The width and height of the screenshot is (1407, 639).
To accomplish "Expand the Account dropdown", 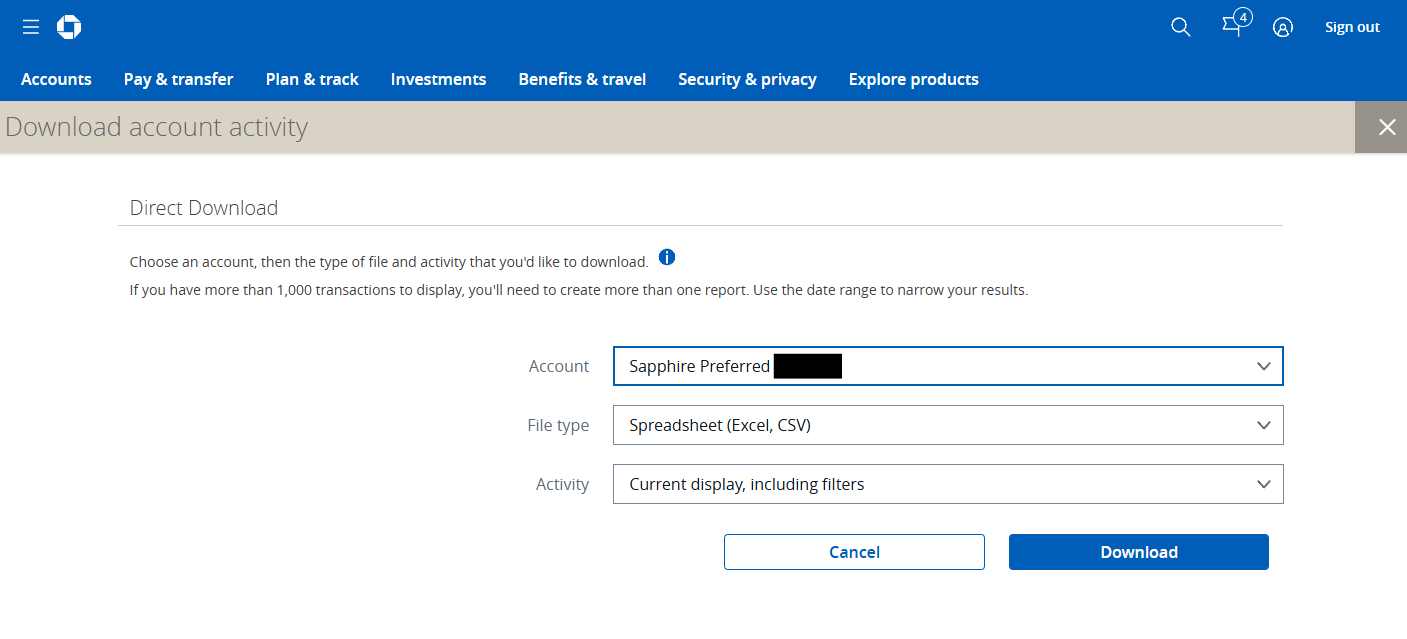I will pos(947,366).
